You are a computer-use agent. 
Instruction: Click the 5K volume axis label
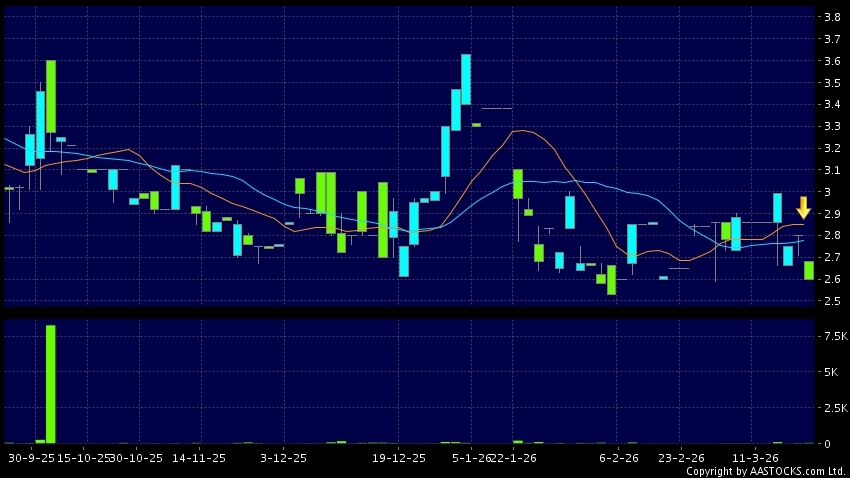832,372
